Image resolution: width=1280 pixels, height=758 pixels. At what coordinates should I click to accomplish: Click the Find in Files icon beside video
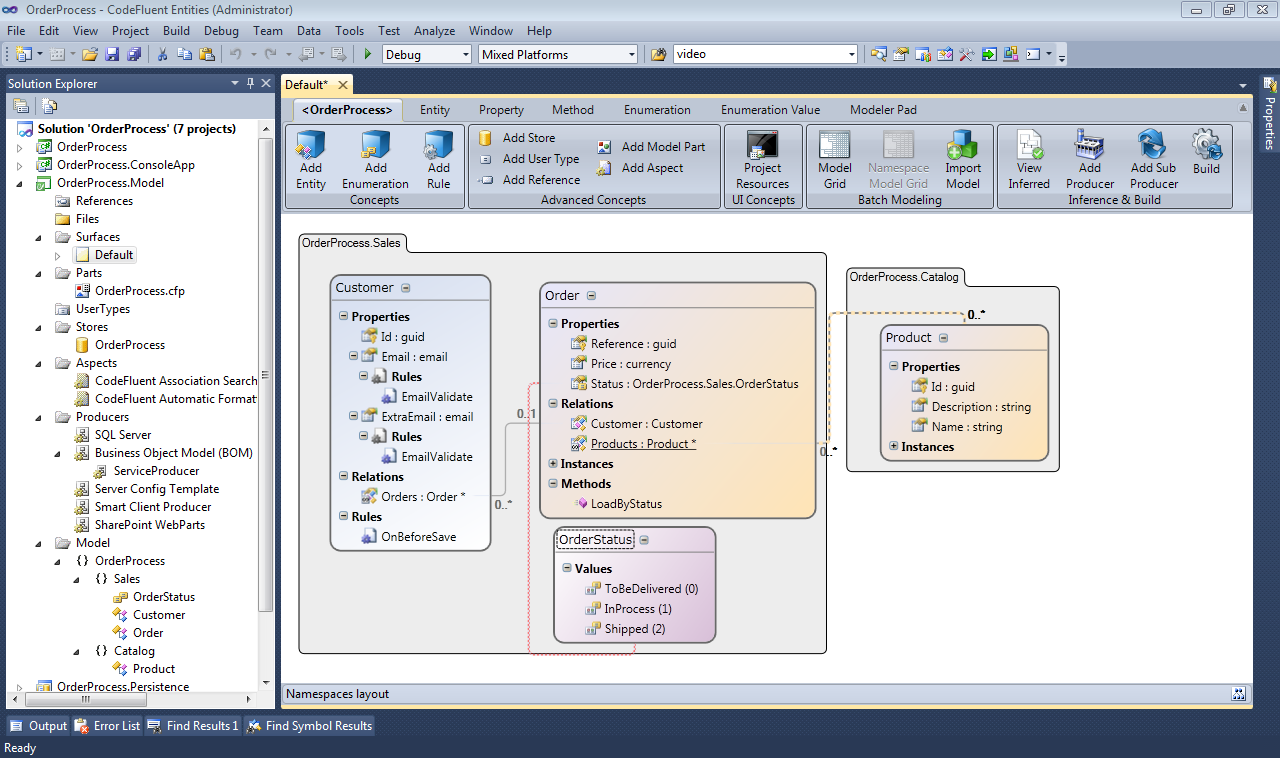pos(659,54)
